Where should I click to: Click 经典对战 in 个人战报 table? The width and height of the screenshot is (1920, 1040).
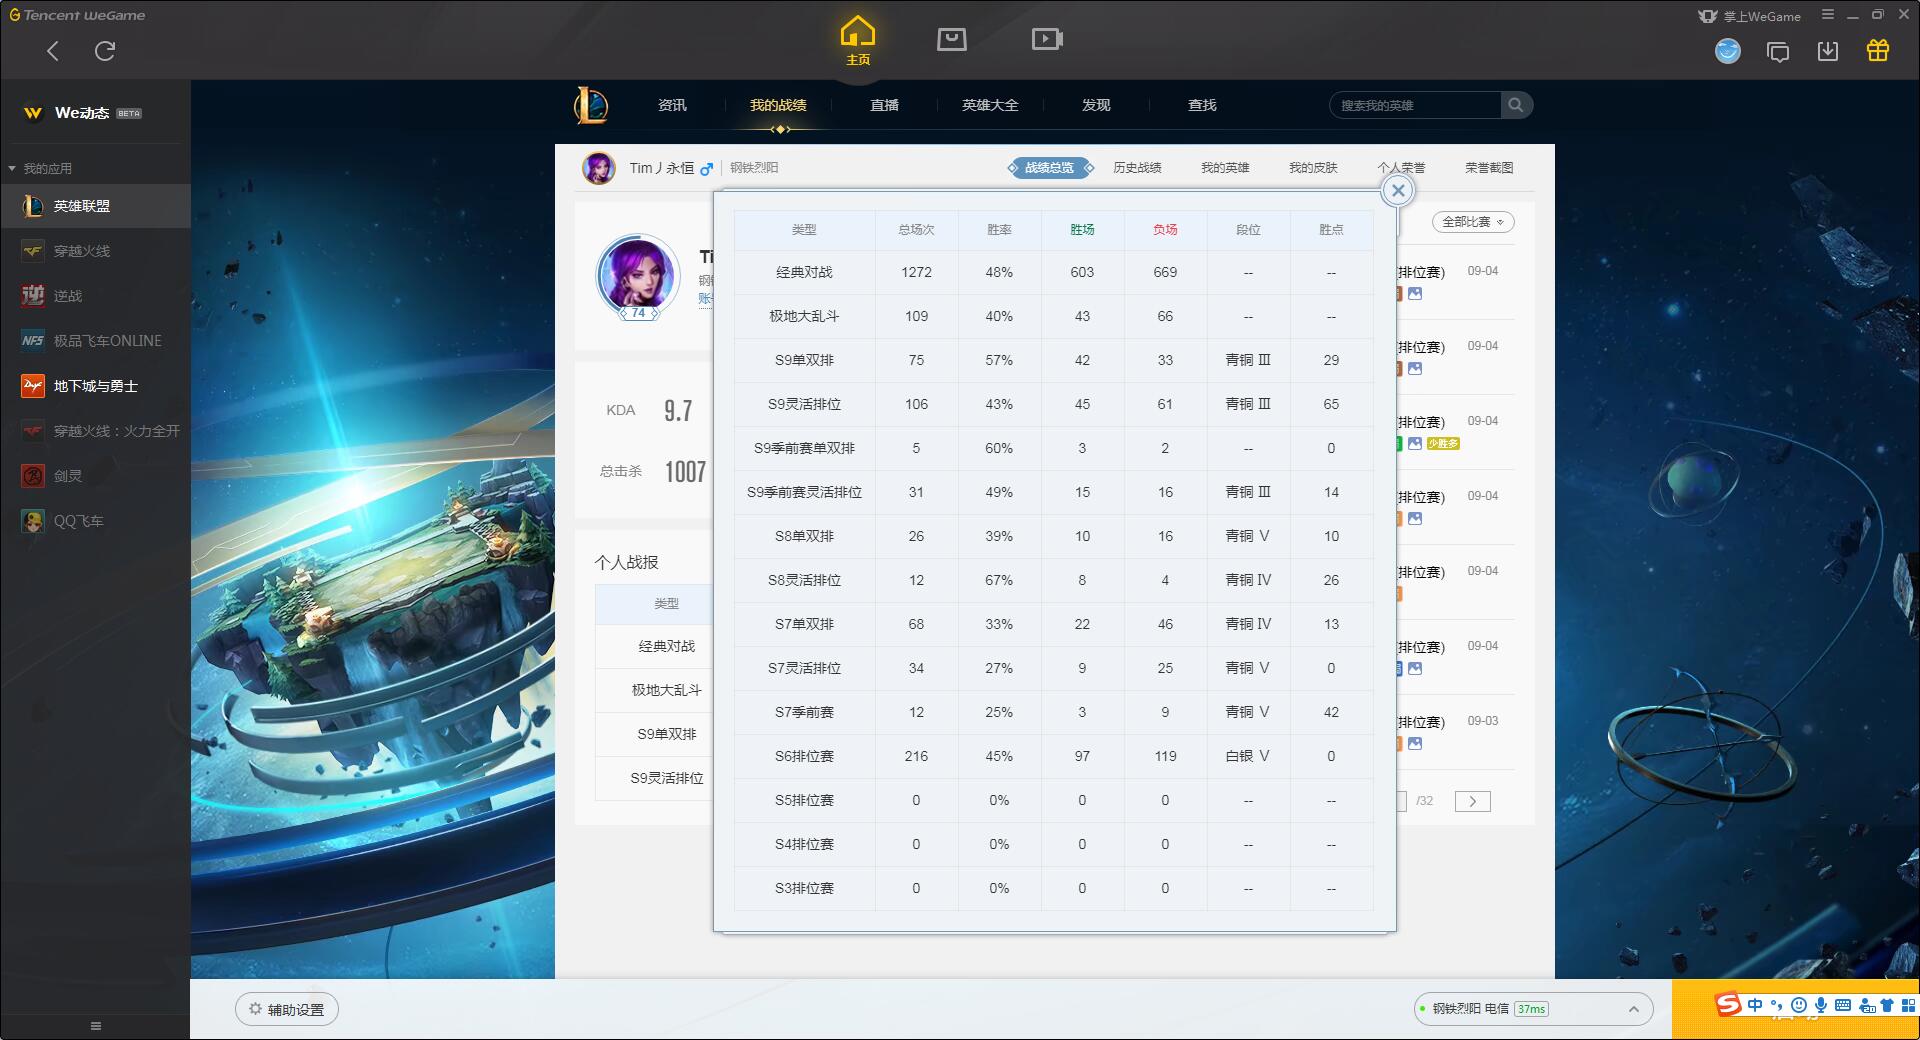tap(666, 646)
